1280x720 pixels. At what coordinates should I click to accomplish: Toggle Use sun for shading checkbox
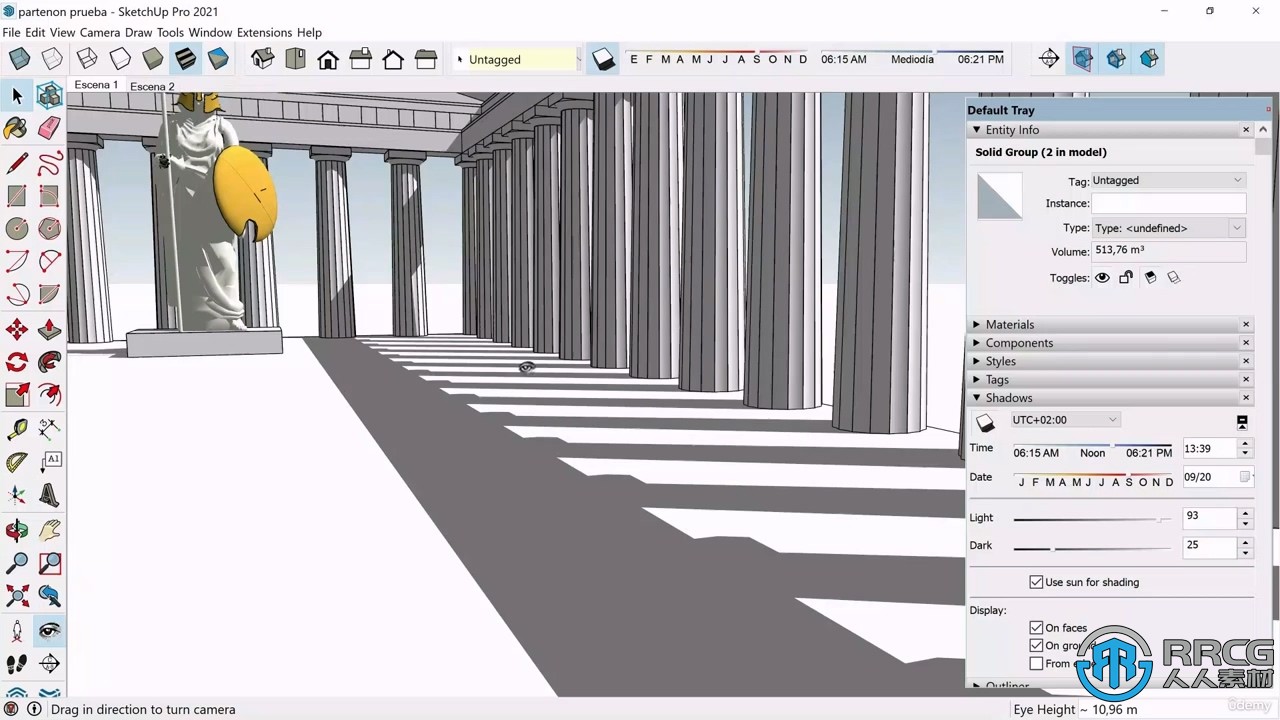point(1036,582)
